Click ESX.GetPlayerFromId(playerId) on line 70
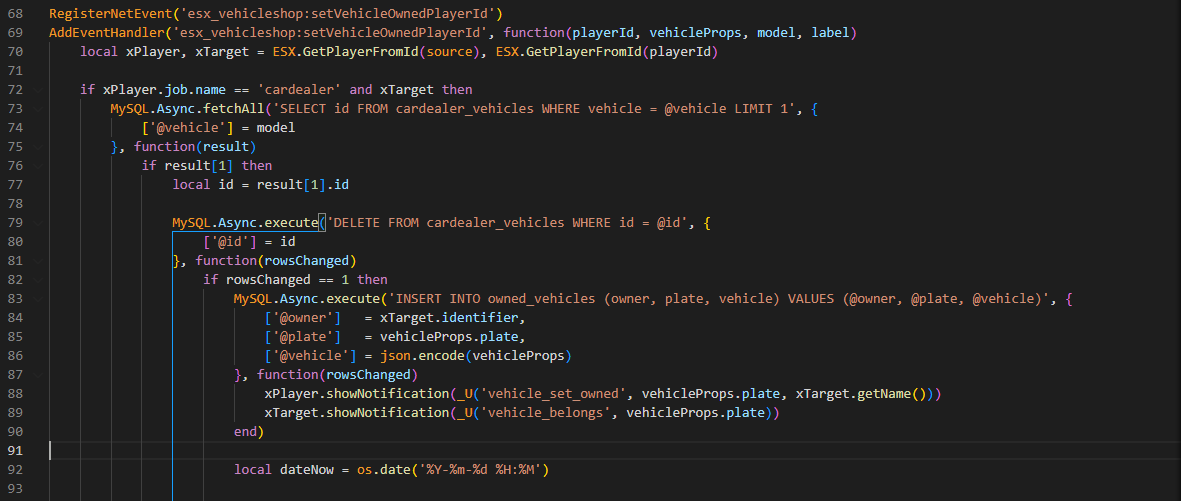Screen dimensions: 1181x501 point(607,52)
